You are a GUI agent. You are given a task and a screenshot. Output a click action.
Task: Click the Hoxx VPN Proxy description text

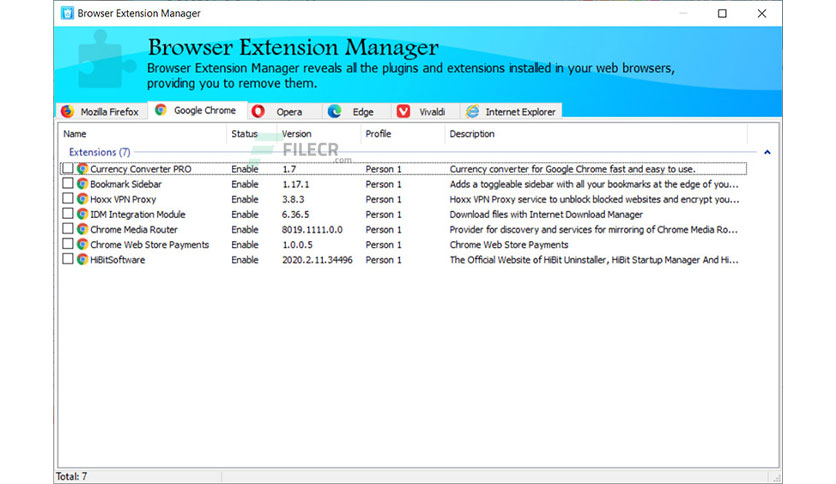pyautogui.click(x=594, y=199)
